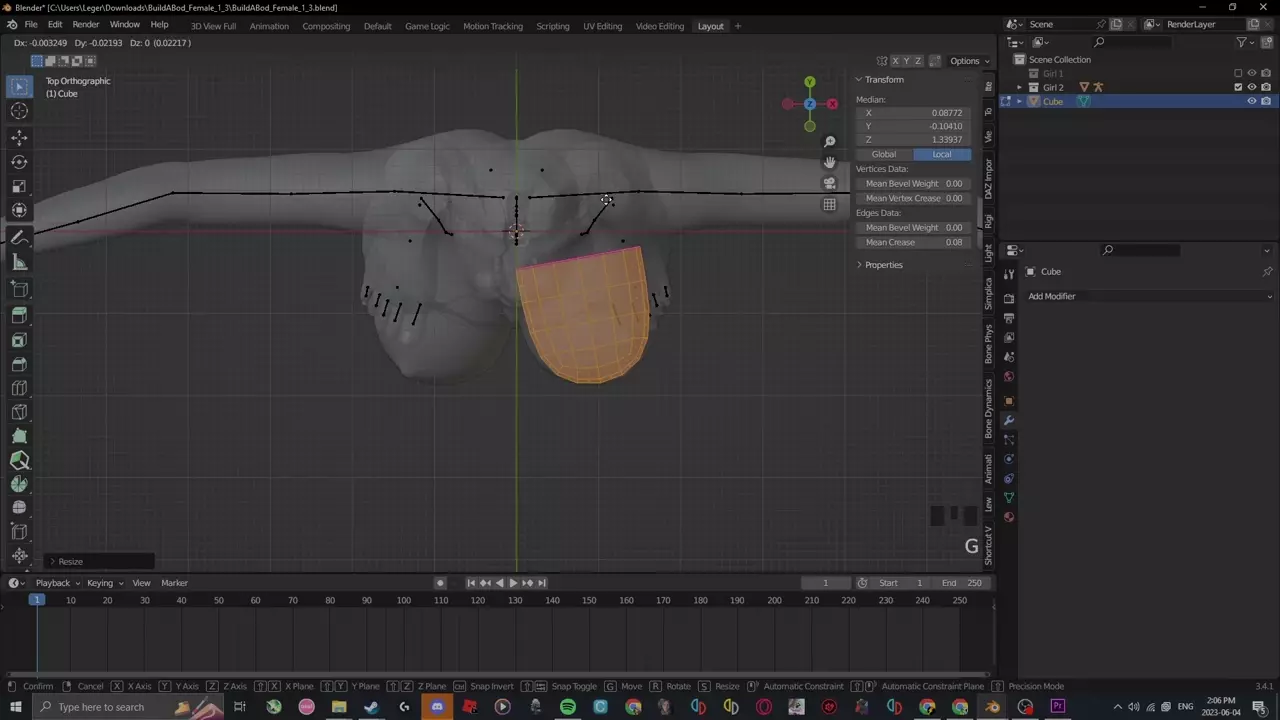Hide Girl 2 collection in viewport
The image size is (1280, 720).
click(x=1251, y=87)
